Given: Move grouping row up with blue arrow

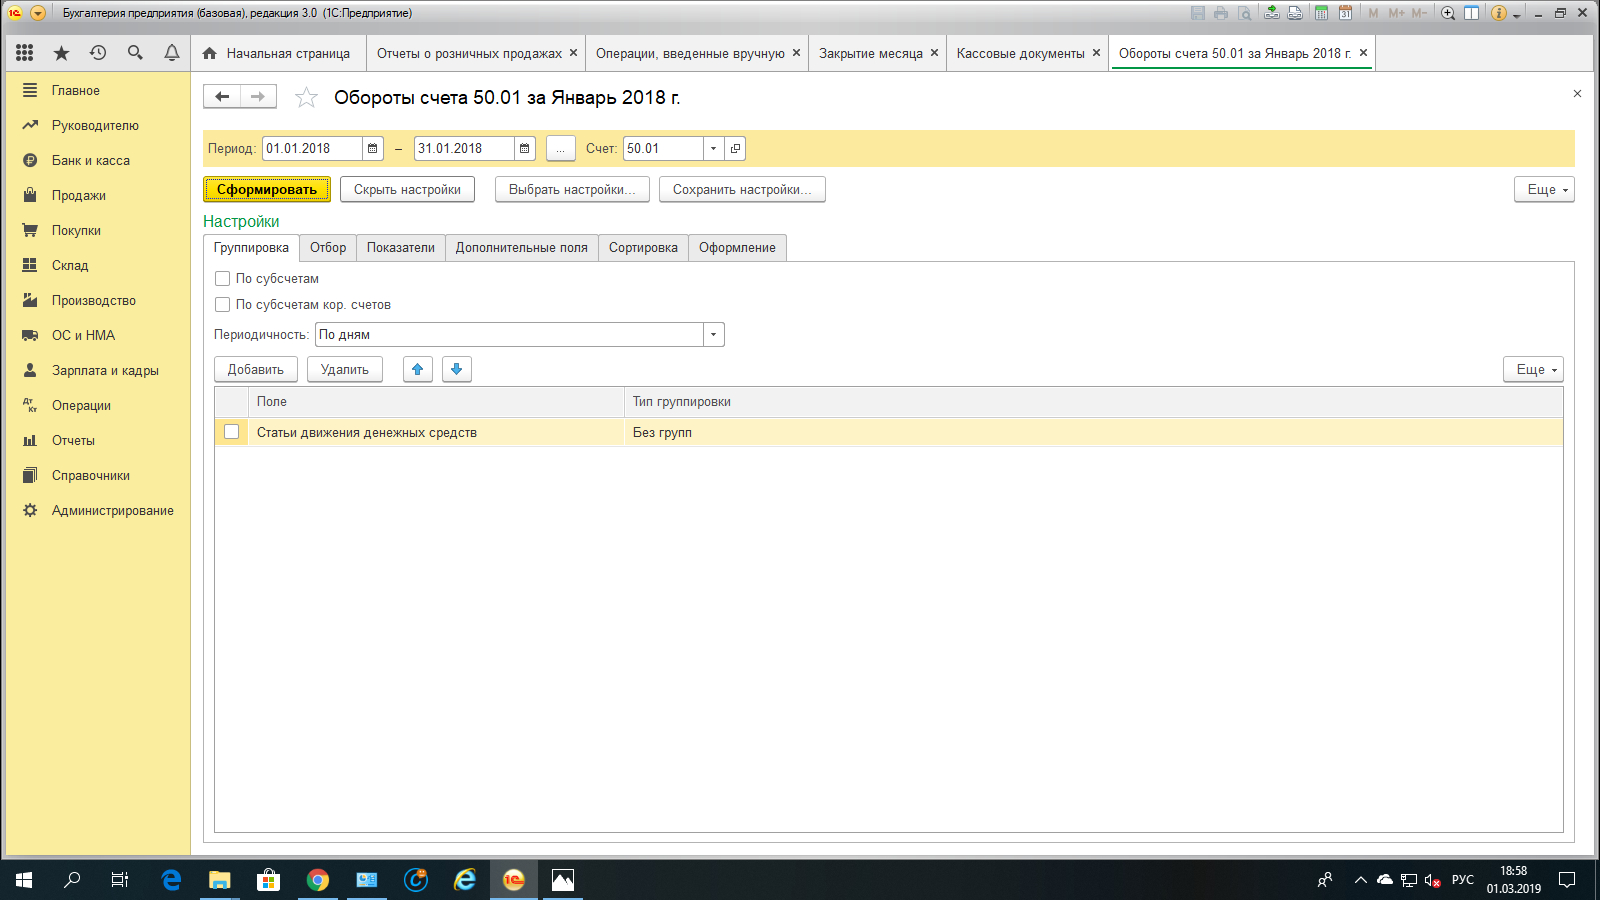Looking at the screenshot, I should (x=418, y=370).
